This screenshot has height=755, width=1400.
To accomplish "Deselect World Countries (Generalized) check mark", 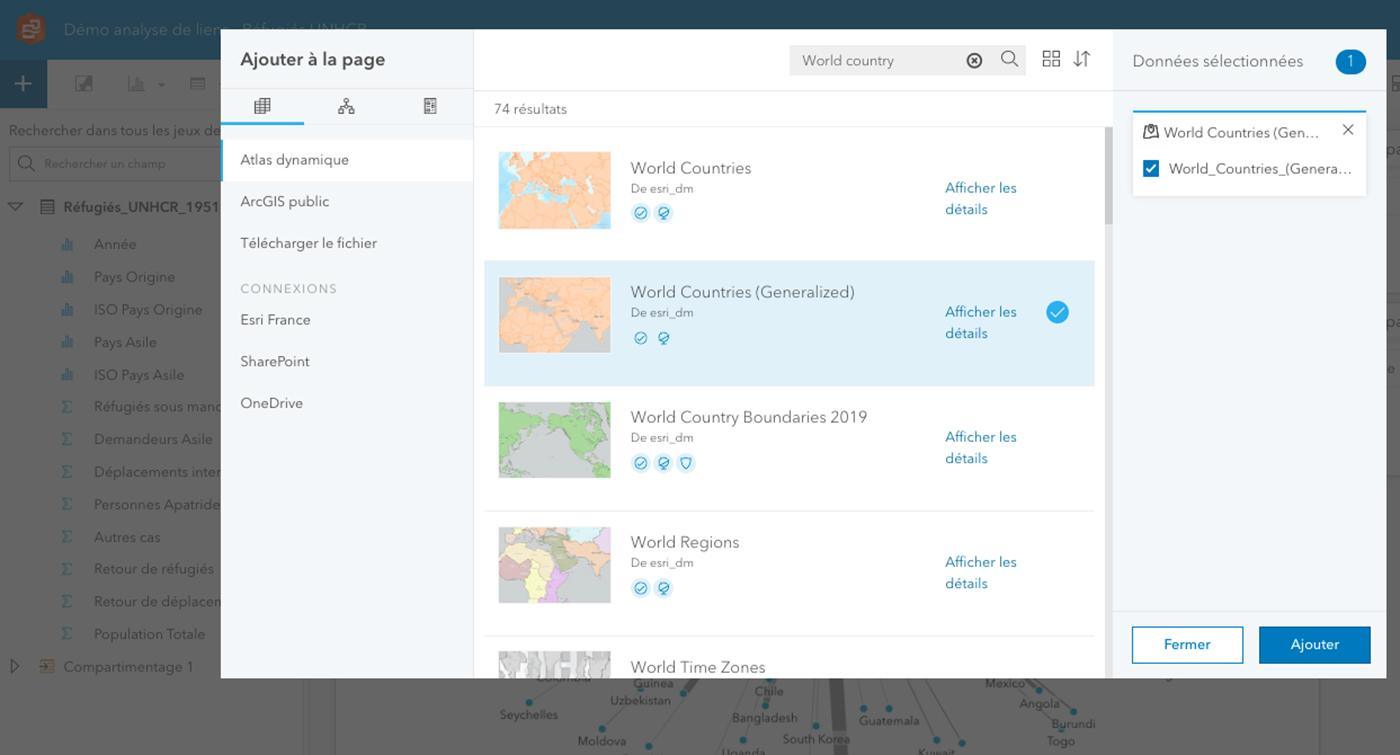I will pyautogui.click(x=1057, y=312).
